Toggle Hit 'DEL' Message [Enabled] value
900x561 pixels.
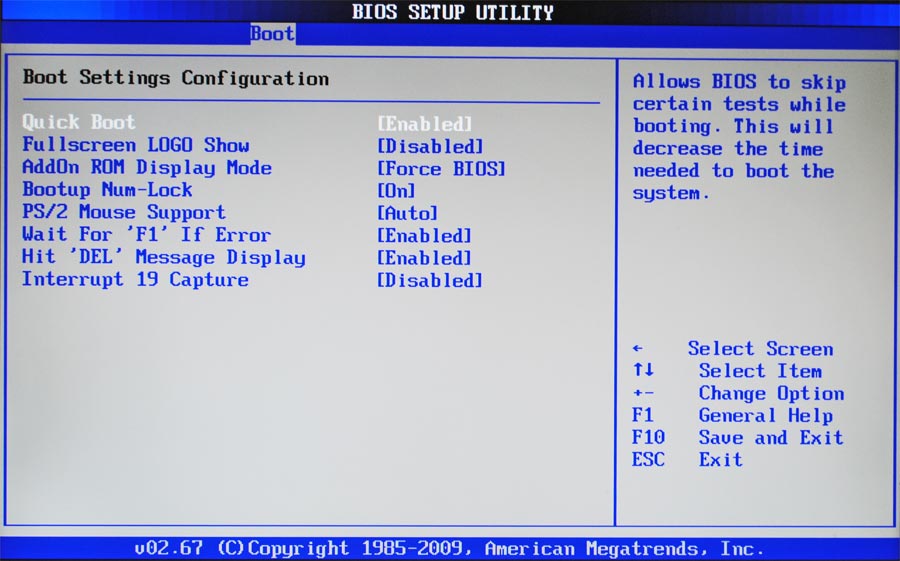point(425,258)
